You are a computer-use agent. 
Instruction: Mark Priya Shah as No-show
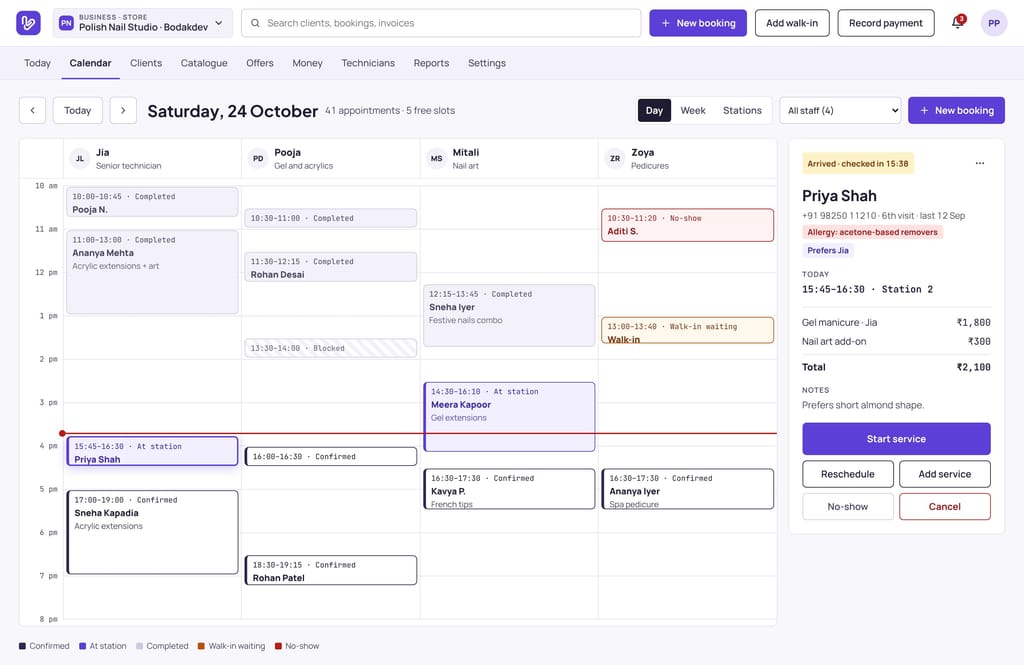coord(848,506)
